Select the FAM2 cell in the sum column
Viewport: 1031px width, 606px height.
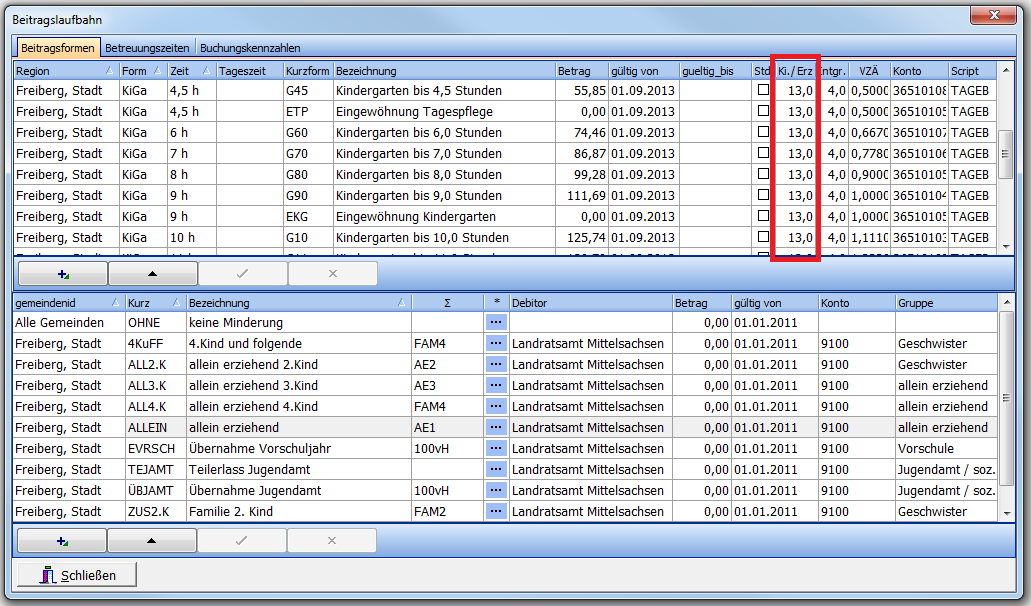click(x=448, y=512)
